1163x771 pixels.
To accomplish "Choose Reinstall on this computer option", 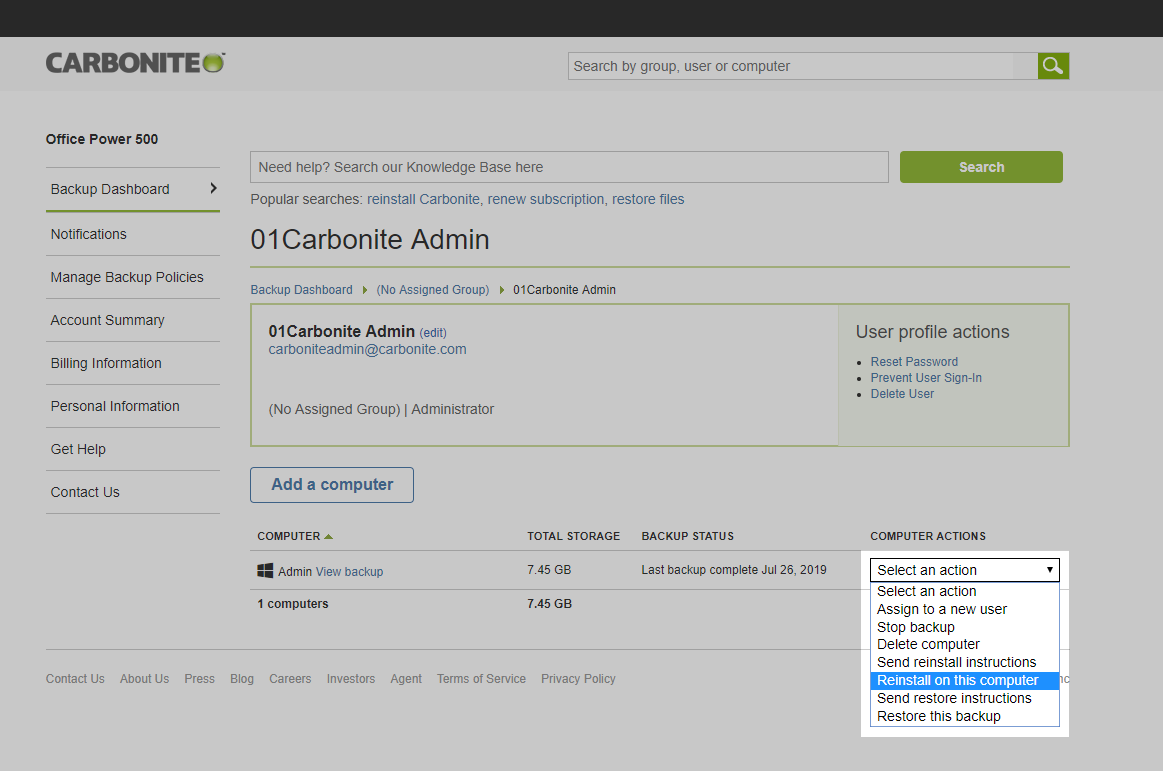I will pos(957,680).
